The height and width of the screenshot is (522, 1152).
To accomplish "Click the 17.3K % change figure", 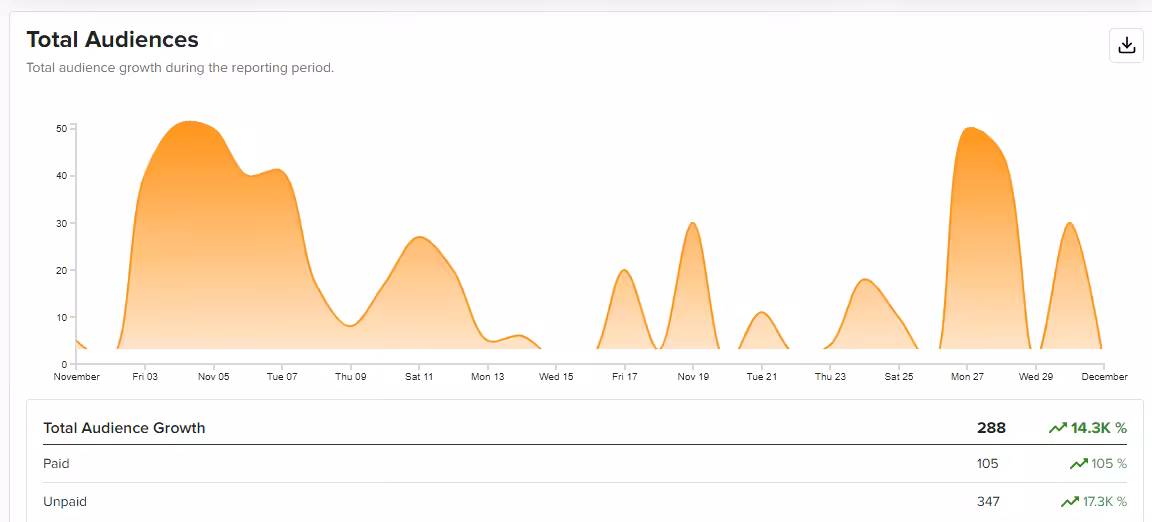I will coord(1105,501).
